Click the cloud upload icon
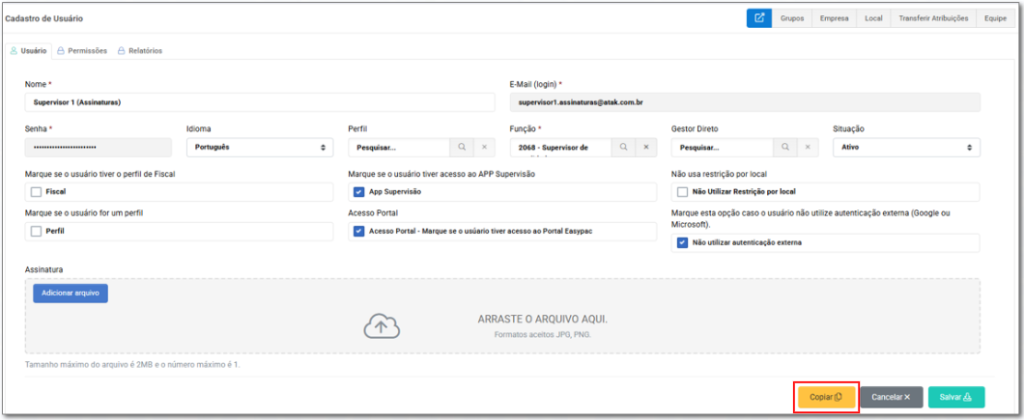 click(x=381, y=326)
